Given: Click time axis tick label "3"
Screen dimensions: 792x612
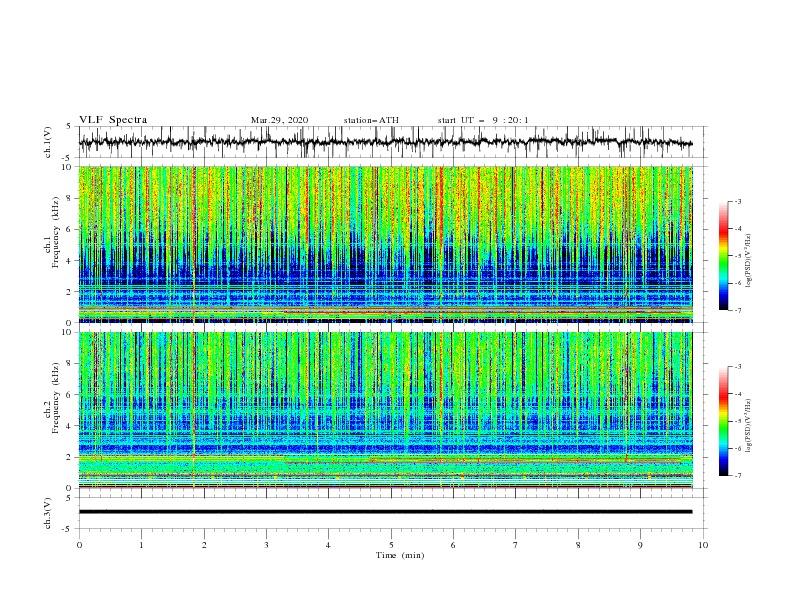Looking at the screenshot, I should point(266,545).
